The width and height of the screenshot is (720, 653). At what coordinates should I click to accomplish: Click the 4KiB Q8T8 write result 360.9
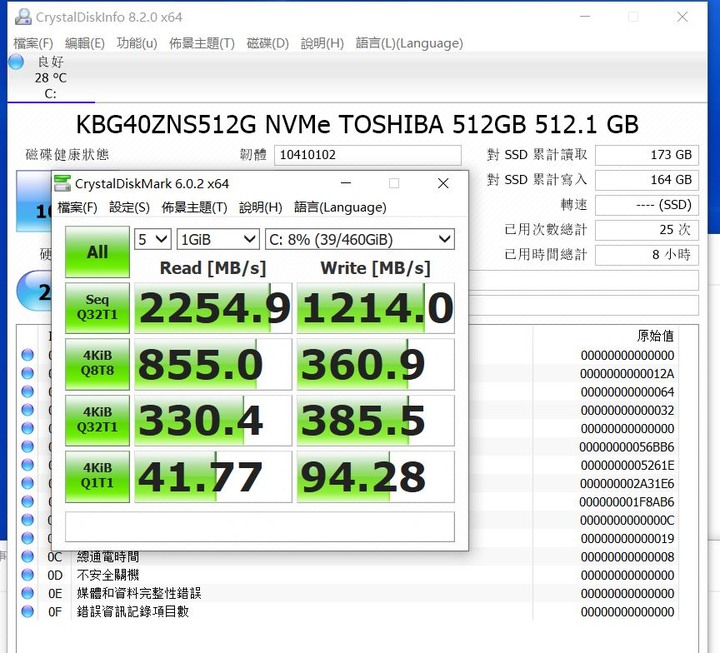pos(376,364)
